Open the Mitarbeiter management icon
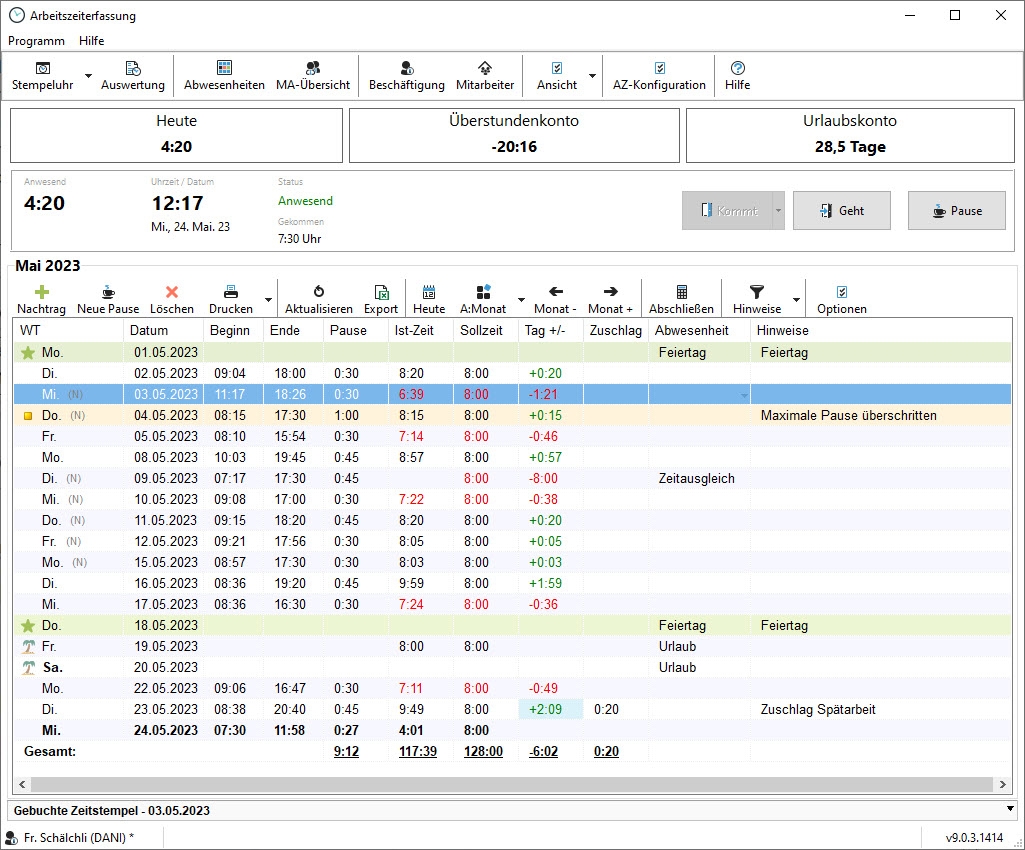The image size is (1025, 850). (485, 75)
